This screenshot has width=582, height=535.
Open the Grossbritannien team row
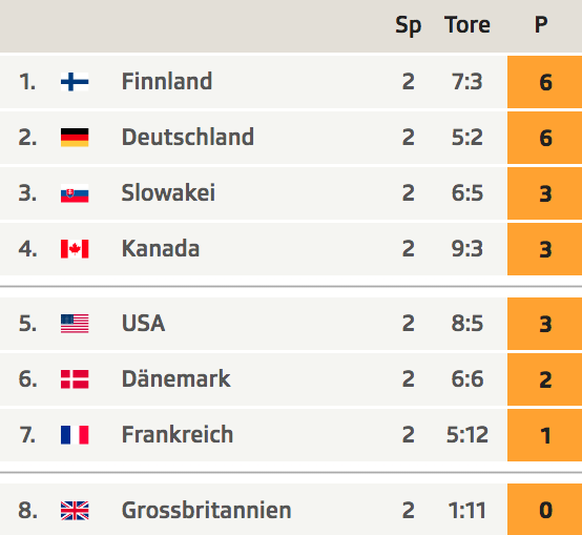point(291,509)
